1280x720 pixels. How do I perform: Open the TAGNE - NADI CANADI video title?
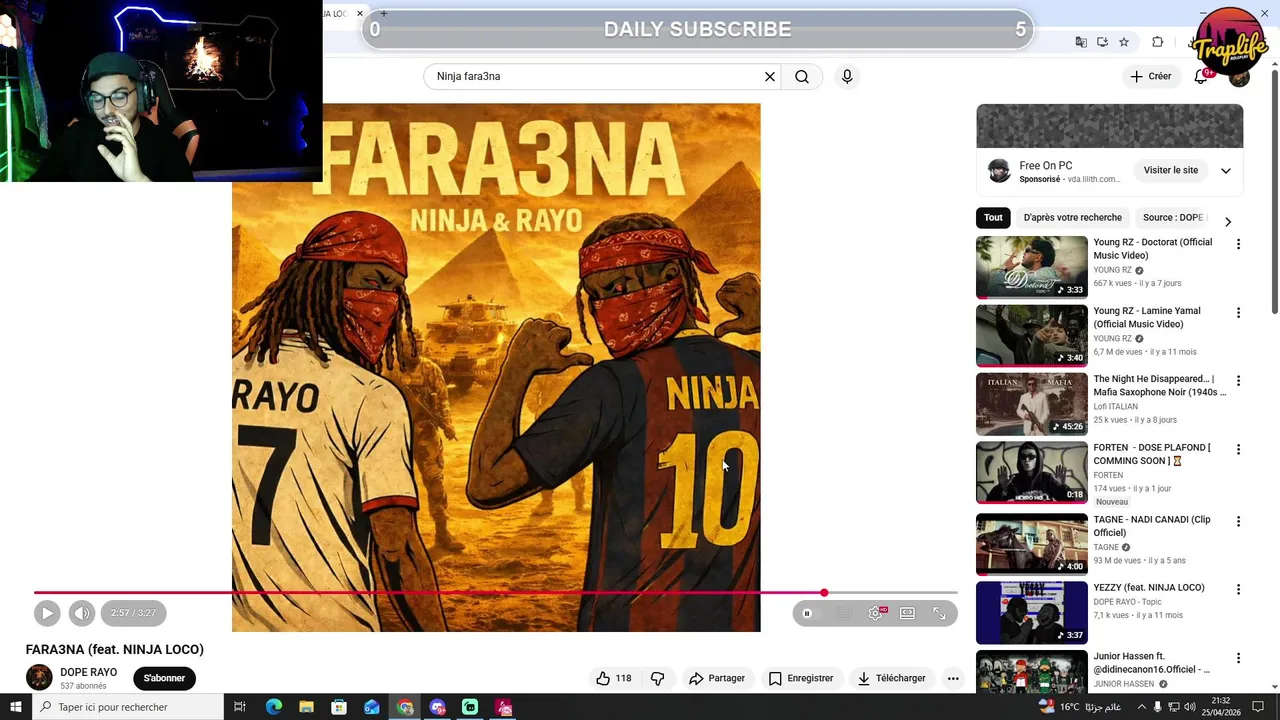point(1151,526)
